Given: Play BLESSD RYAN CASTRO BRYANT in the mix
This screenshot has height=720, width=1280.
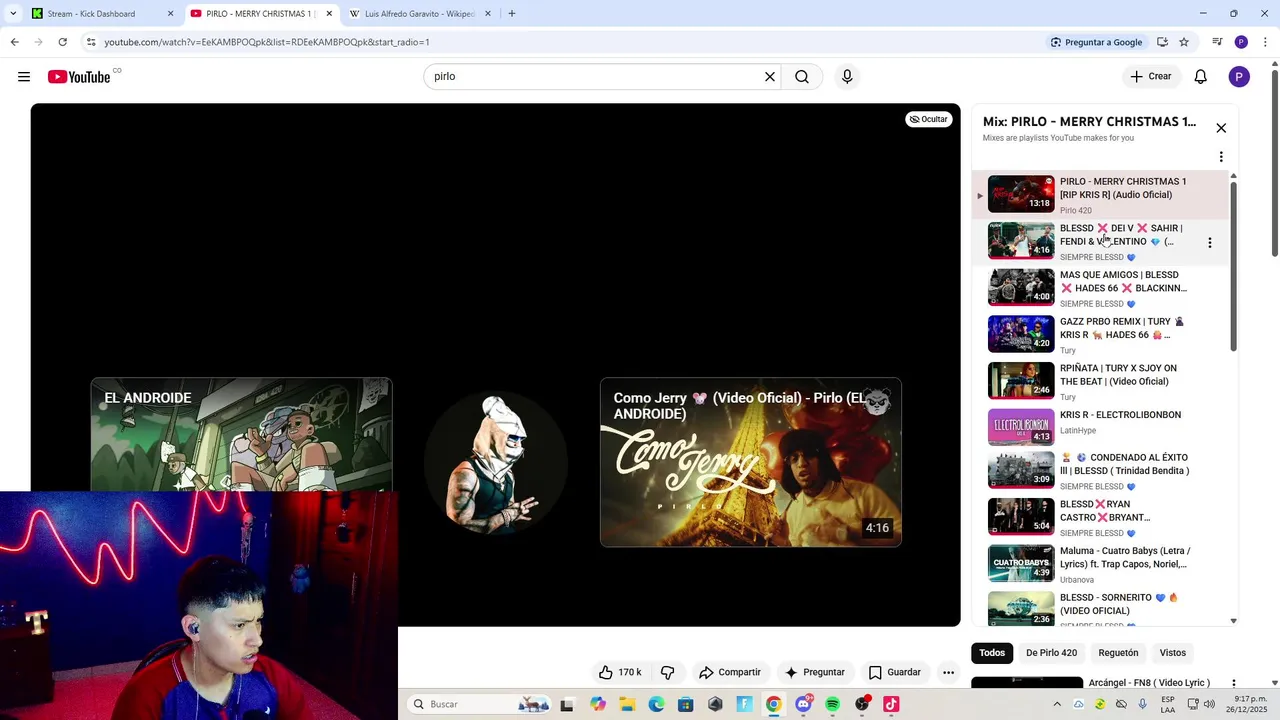Looking at the screenshot, I should (1100, 517).
